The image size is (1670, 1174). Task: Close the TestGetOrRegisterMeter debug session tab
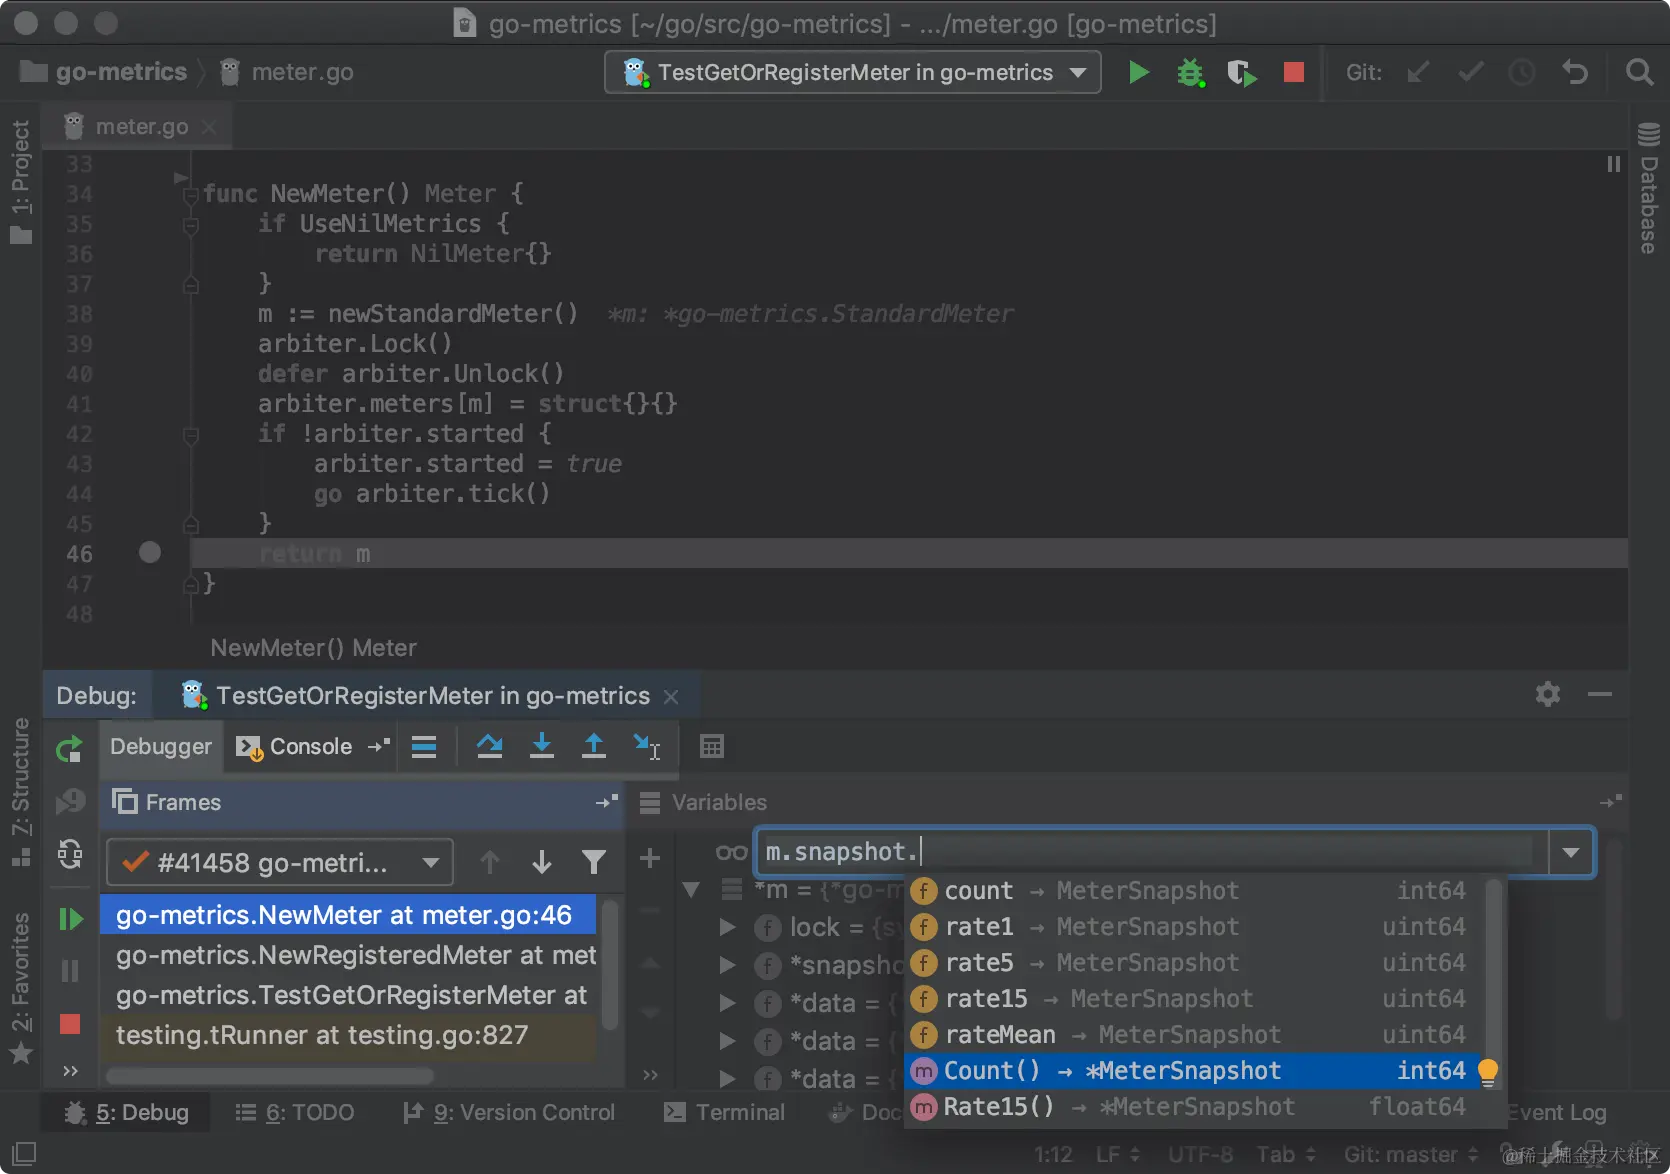tap(672, 697)
